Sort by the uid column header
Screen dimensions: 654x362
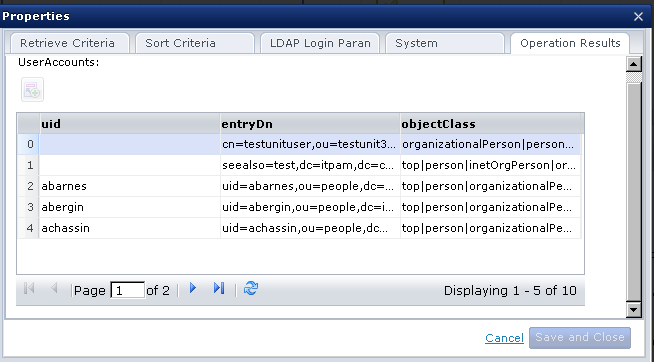(x=130, y=124)
